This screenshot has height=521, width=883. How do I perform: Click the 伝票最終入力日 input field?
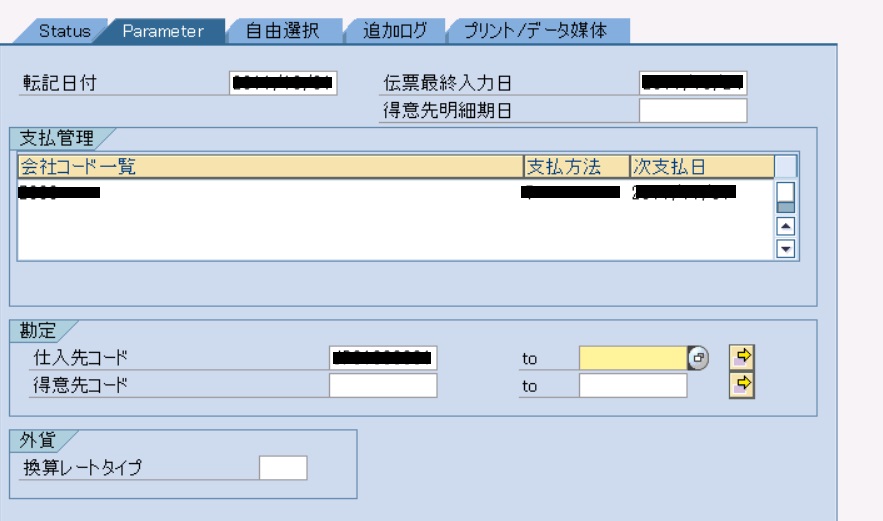(x=693, y=83)
